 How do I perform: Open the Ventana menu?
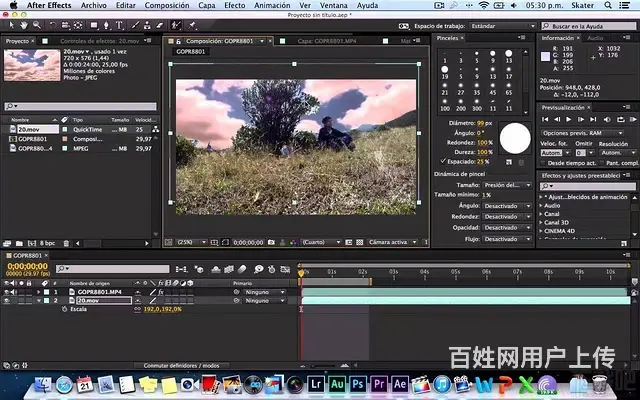pos(334,5)
